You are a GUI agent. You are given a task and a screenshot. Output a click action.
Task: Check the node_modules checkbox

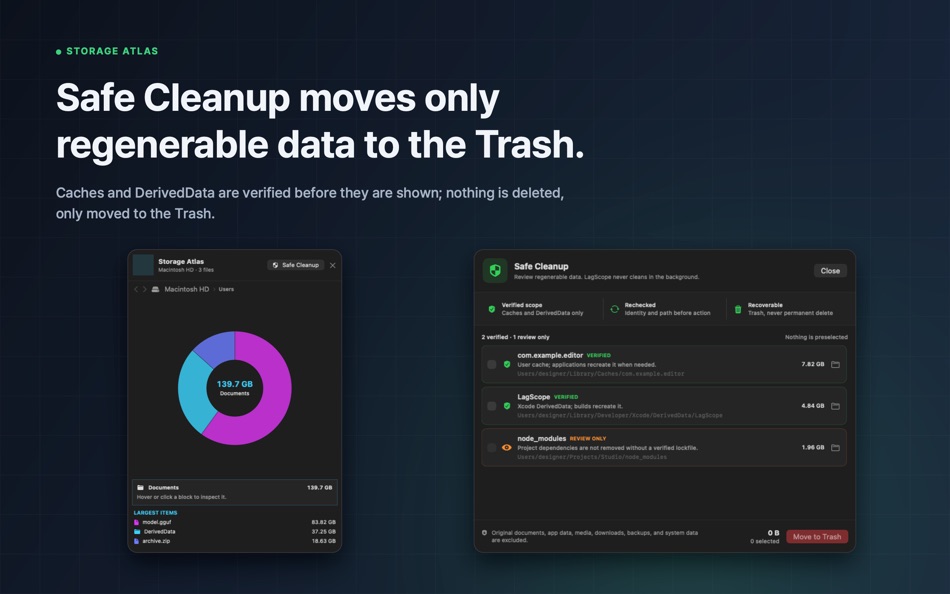(491, 448)
